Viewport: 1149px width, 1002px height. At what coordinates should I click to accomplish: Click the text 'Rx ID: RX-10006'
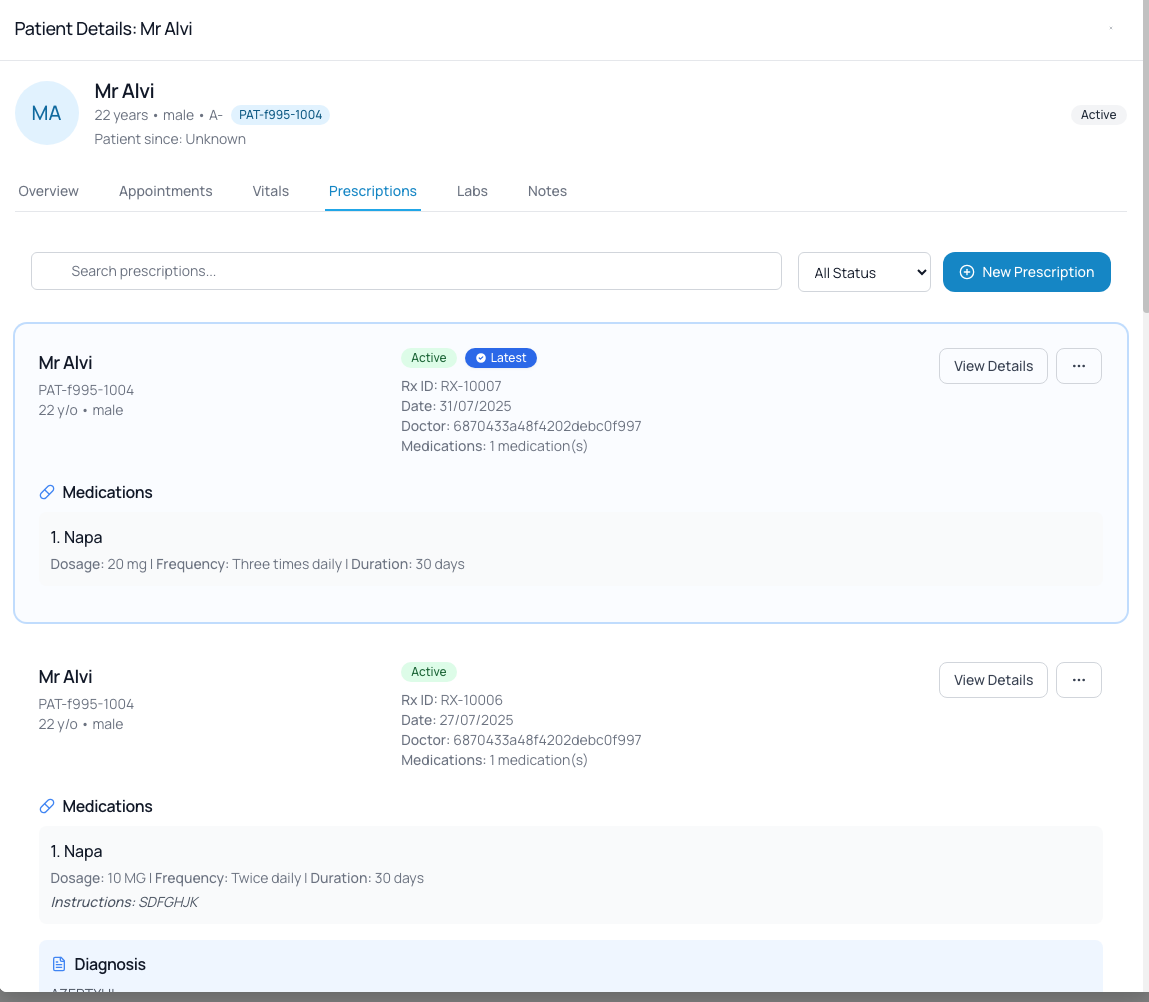pos(451,700)
